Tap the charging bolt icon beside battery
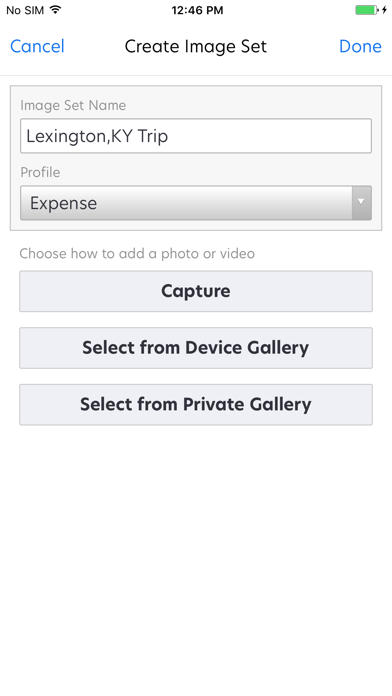Viewport: 392px width, 696px height. point(384,10)
